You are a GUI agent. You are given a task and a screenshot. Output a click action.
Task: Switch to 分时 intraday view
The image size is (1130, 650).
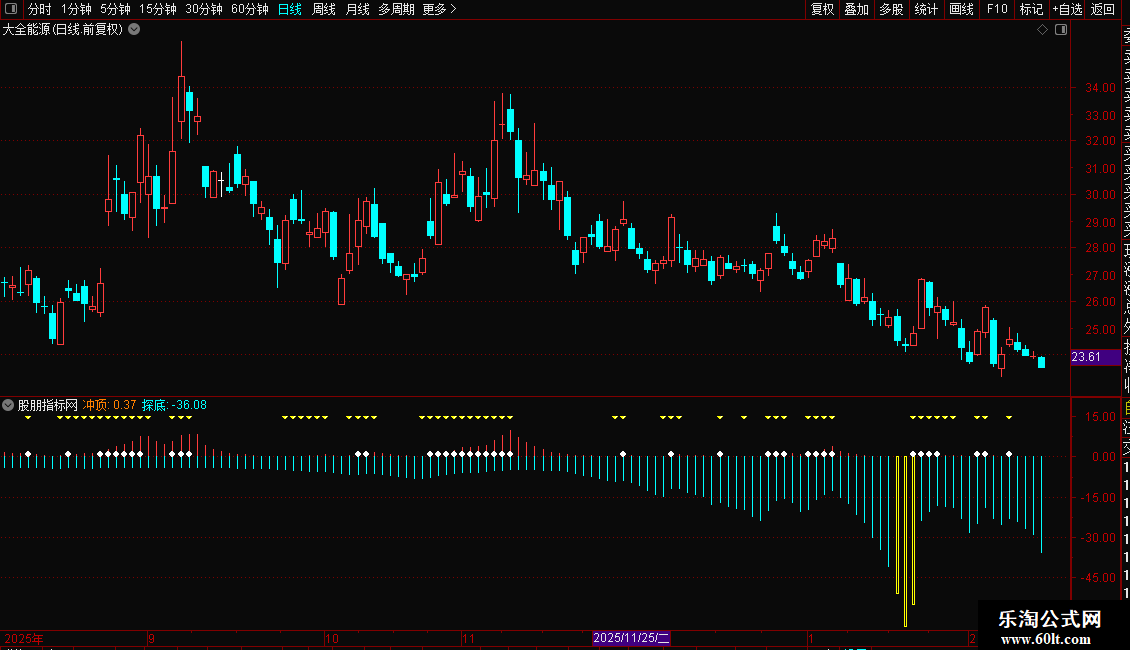pos(40,9)
